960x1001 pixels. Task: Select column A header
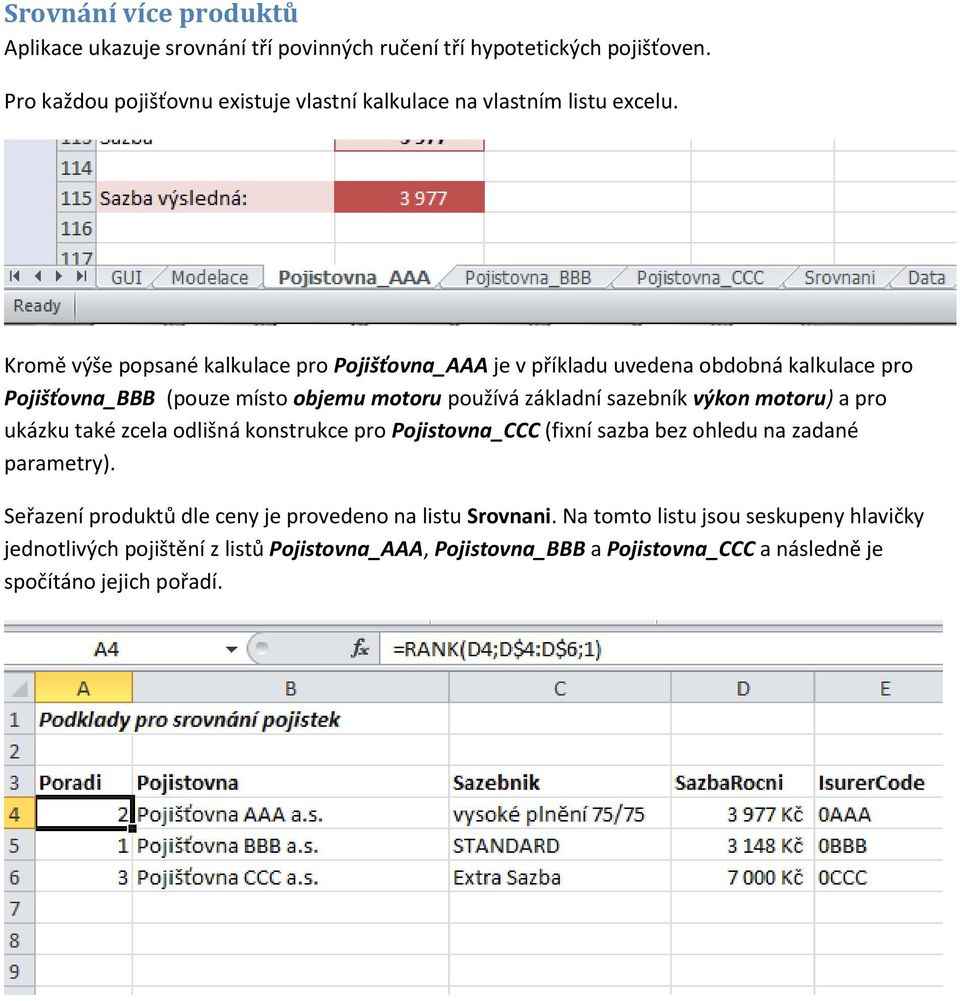(x=84, y=688)
